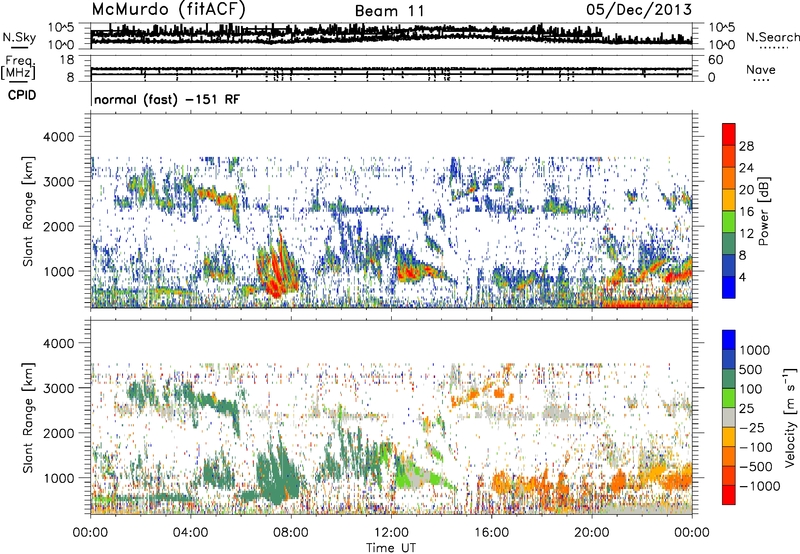The width and height of the screenshot is (800, 554).
Task: Click the Freq. [MHz] axis label
Action: [18, 67]
